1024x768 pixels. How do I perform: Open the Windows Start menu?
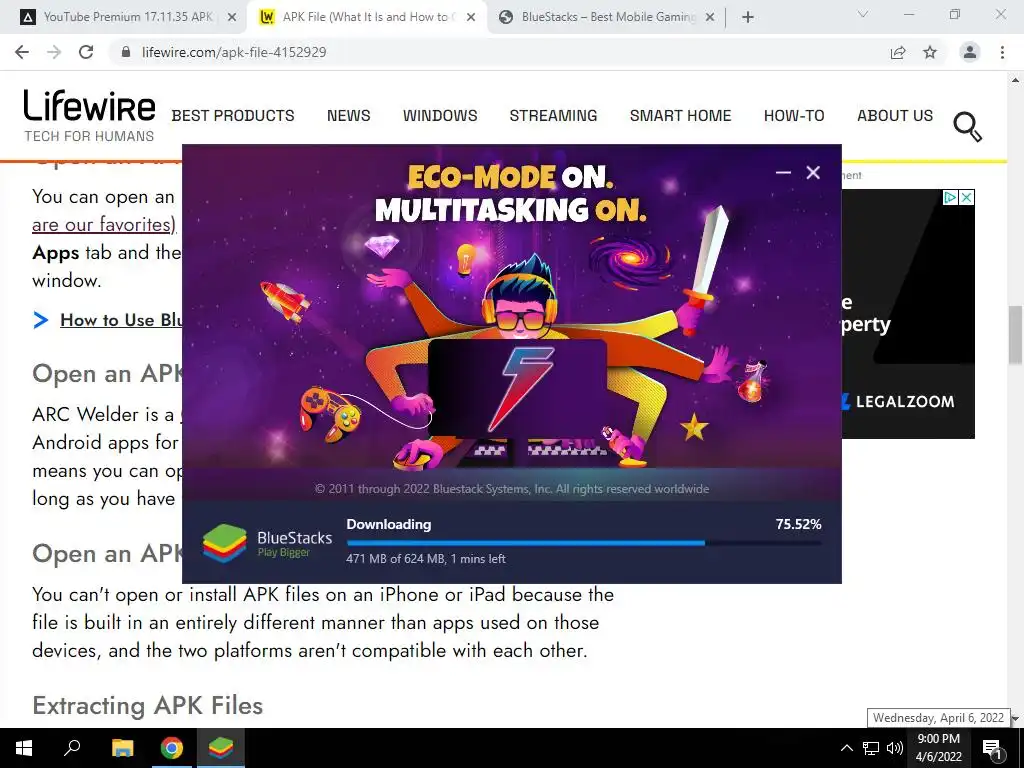pos(24,748)
